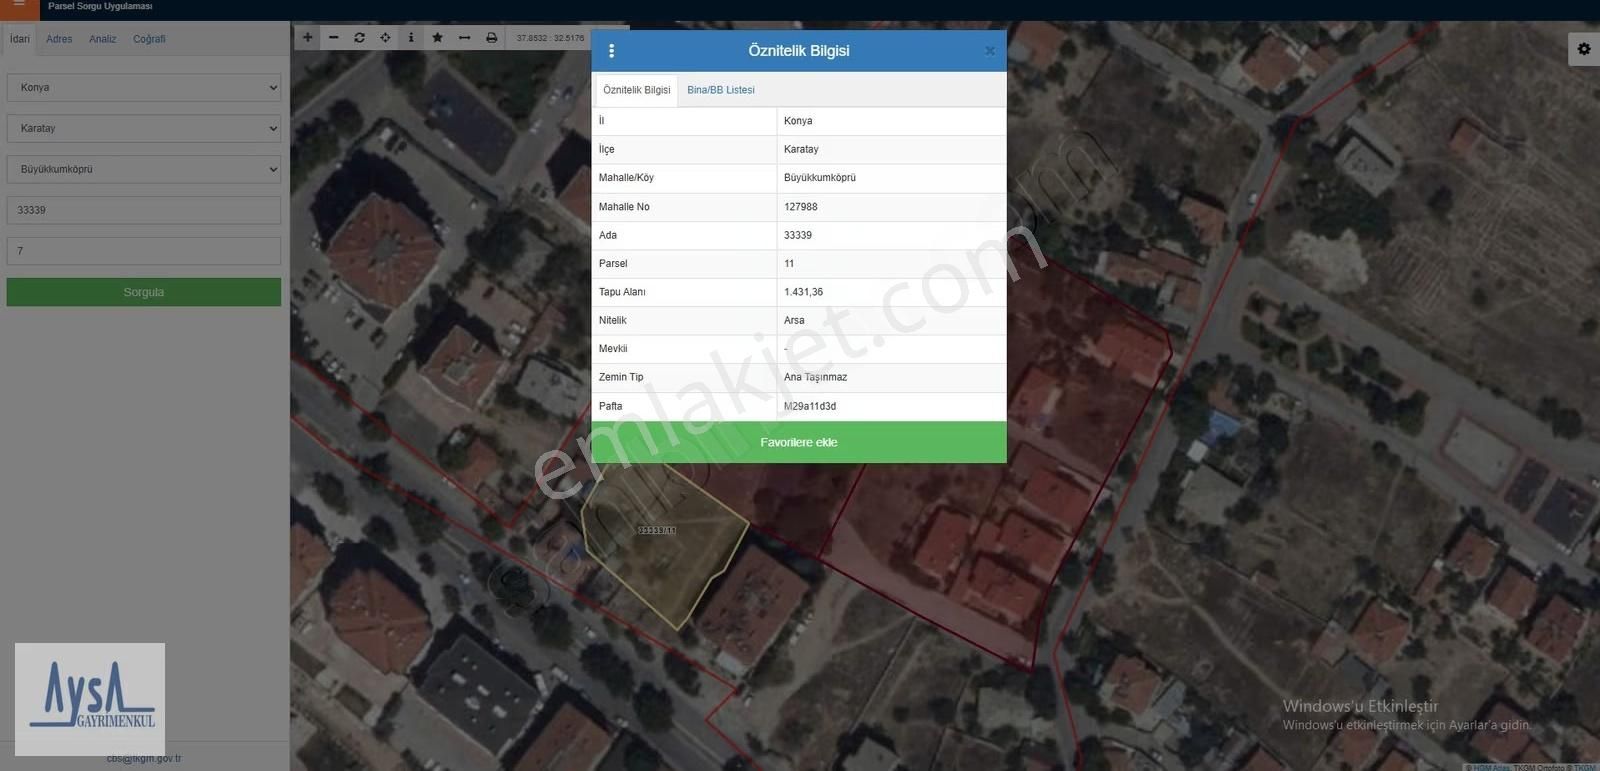The height and width of the screenshot is (771, 1600).
Task: Expand the Büyükkumköprü neighborhood dropdown
Action: [144, 170]
